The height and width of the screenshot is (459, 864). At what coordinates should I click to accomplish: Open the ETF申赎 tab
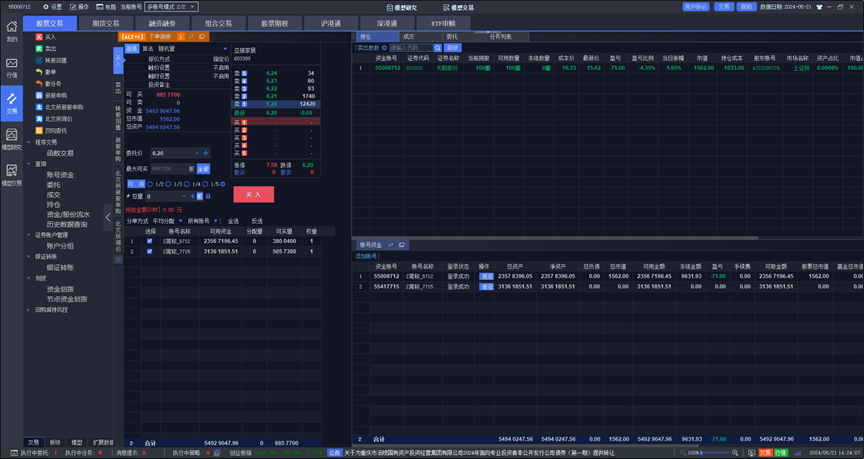444,24
